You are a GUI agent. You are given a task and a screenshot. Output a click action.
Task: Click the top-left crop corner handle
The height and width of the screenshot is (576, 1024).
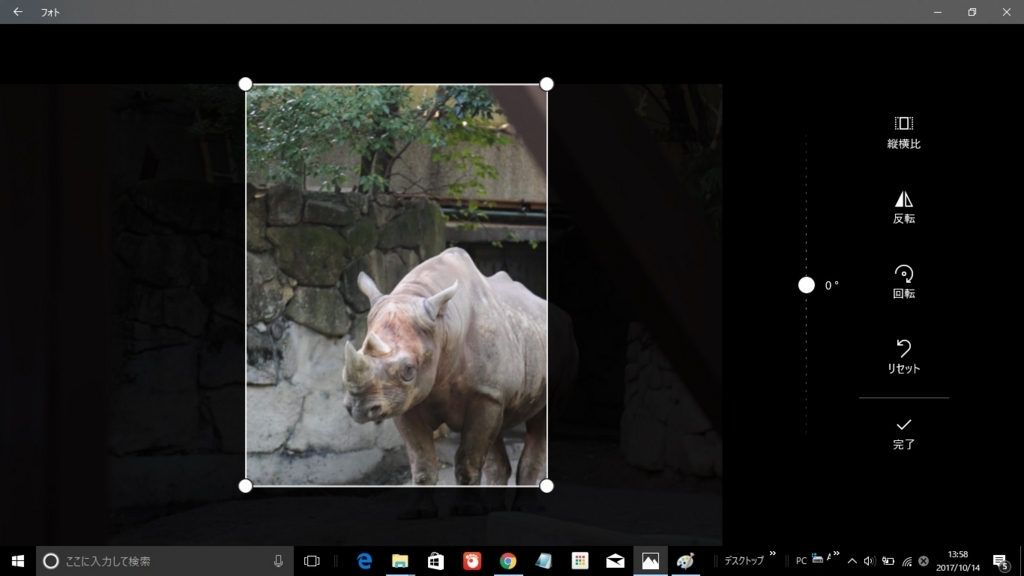click(x=246, y=84)
